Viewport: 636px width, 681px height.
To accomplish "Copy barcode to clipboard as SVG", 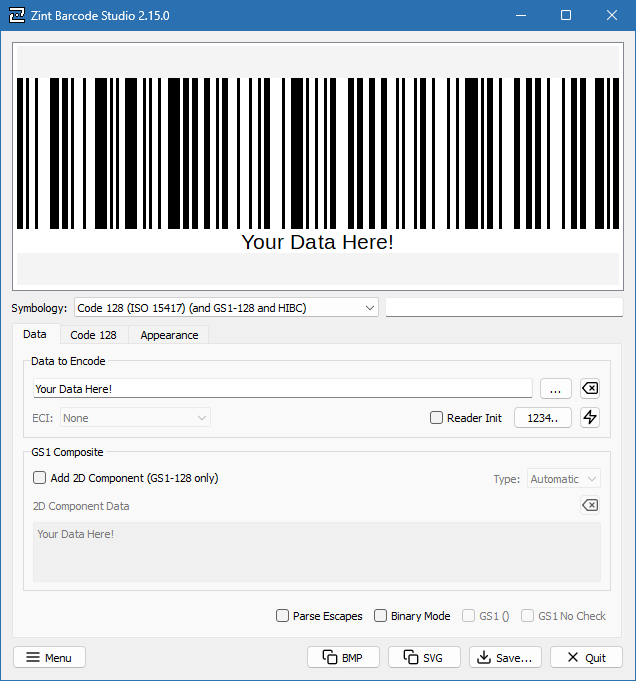I will pos(424,657).
